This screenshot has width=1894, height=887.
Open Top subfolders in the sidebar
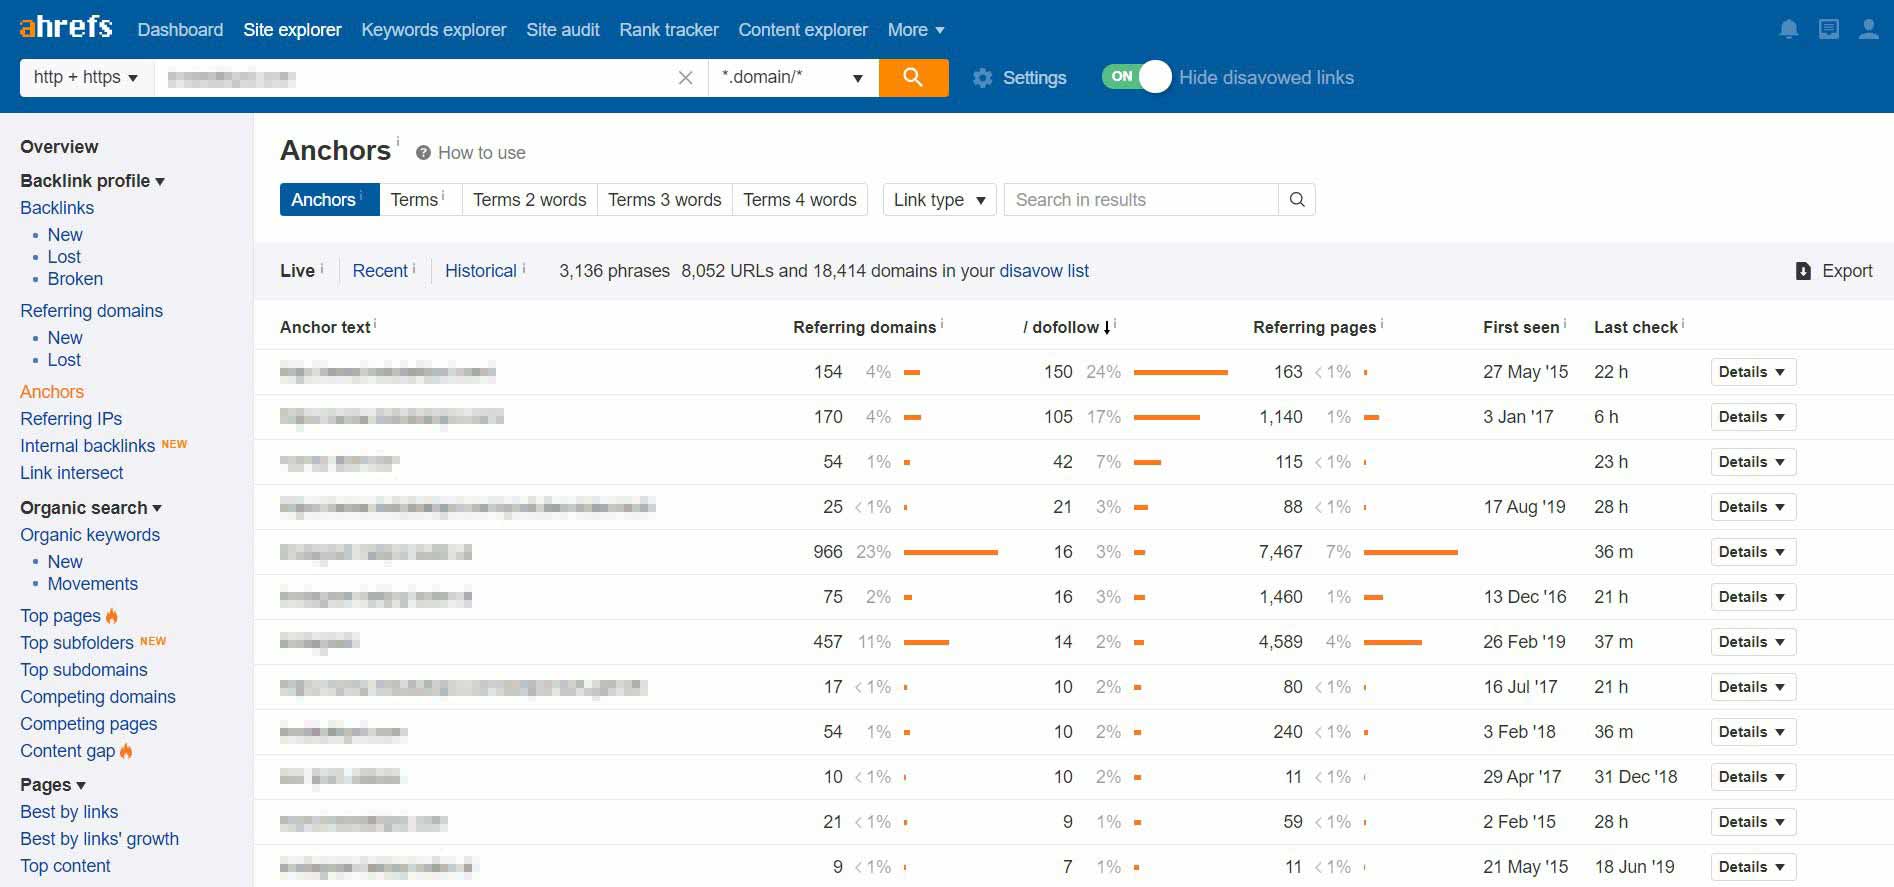pyautogui.click(x=77, y=643)
